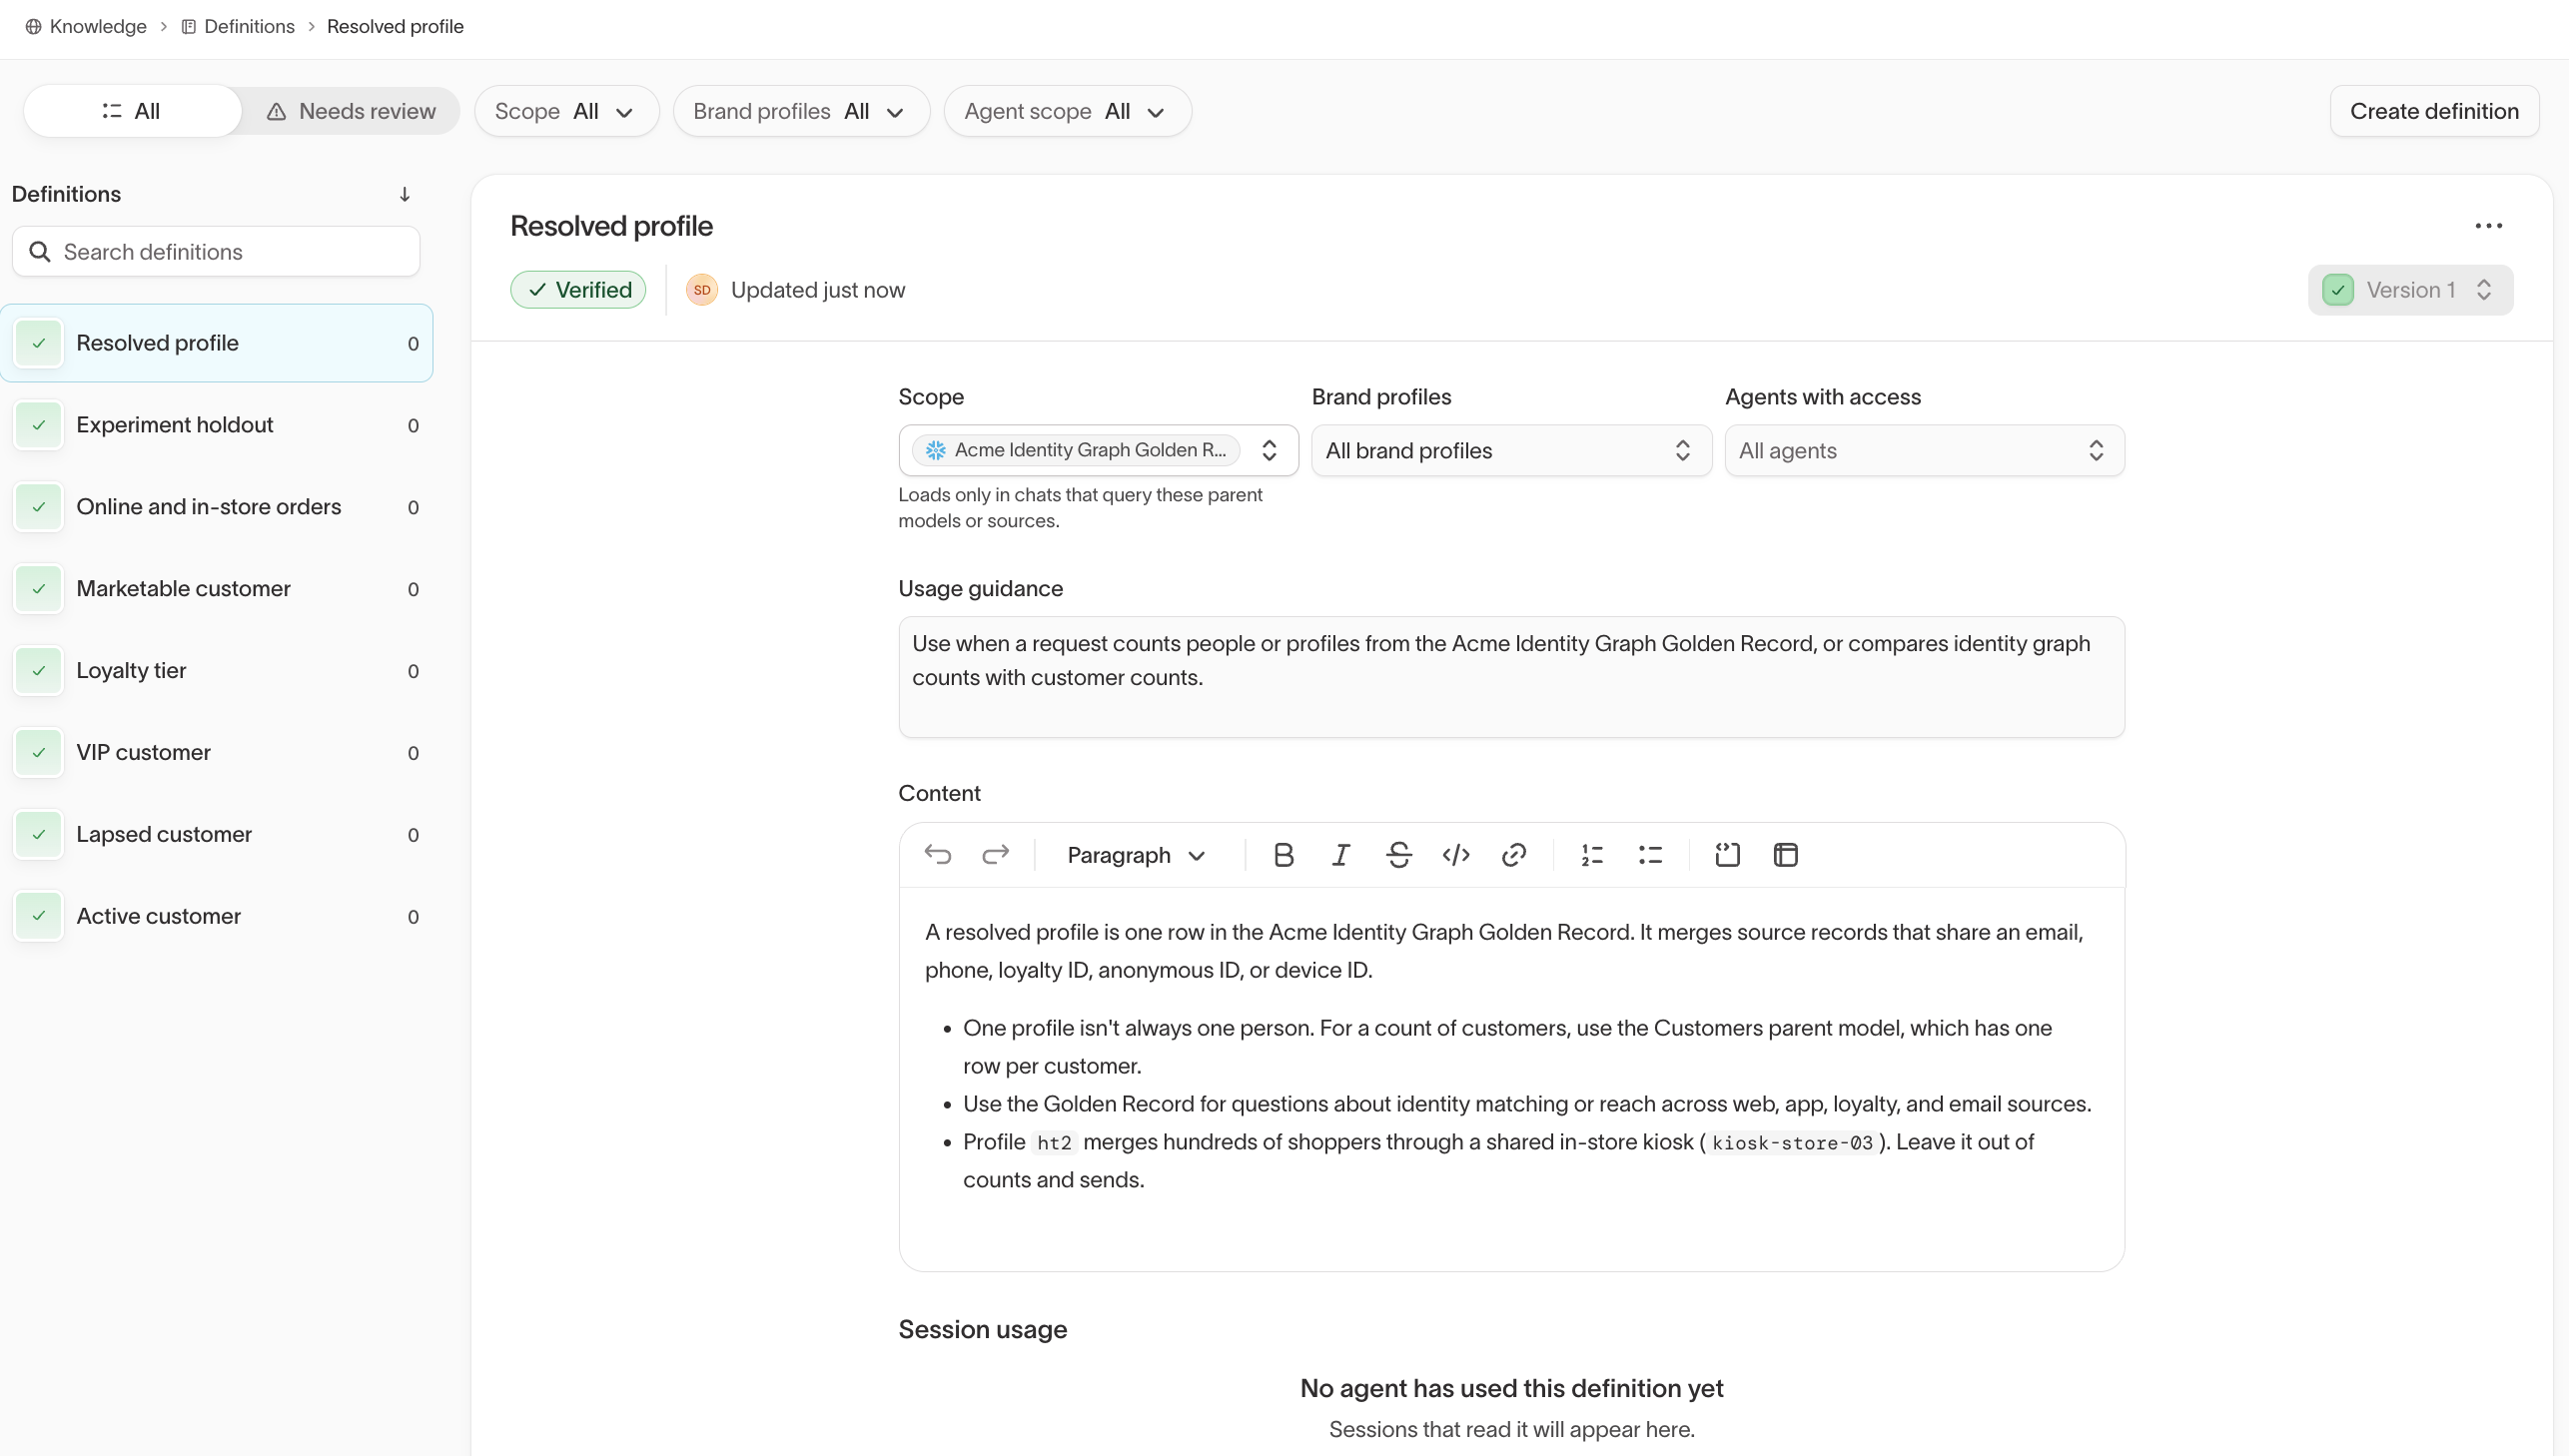Open the Version 1 selector

(x=2410, y=290)
